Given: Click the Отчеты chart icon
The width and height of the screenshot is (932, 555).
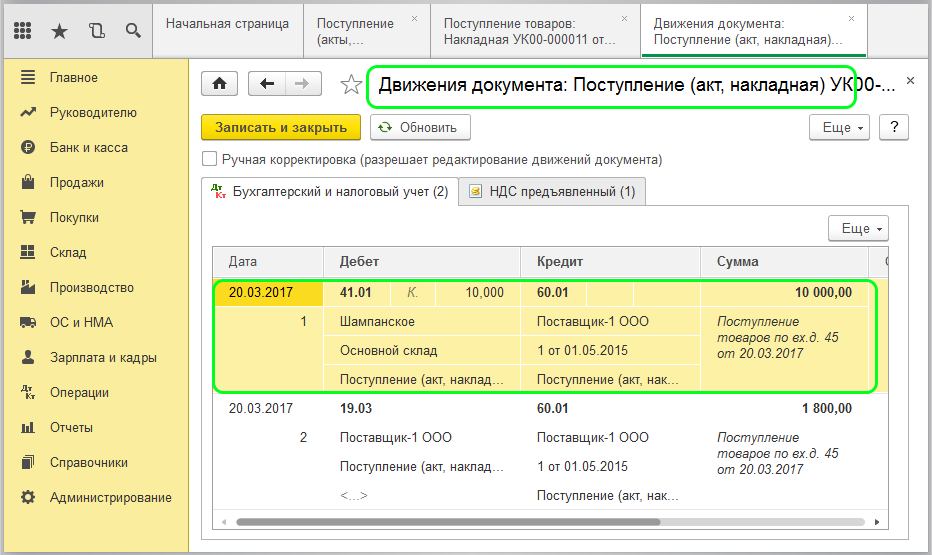Looking at the screenshot, I should coord(28,427).
